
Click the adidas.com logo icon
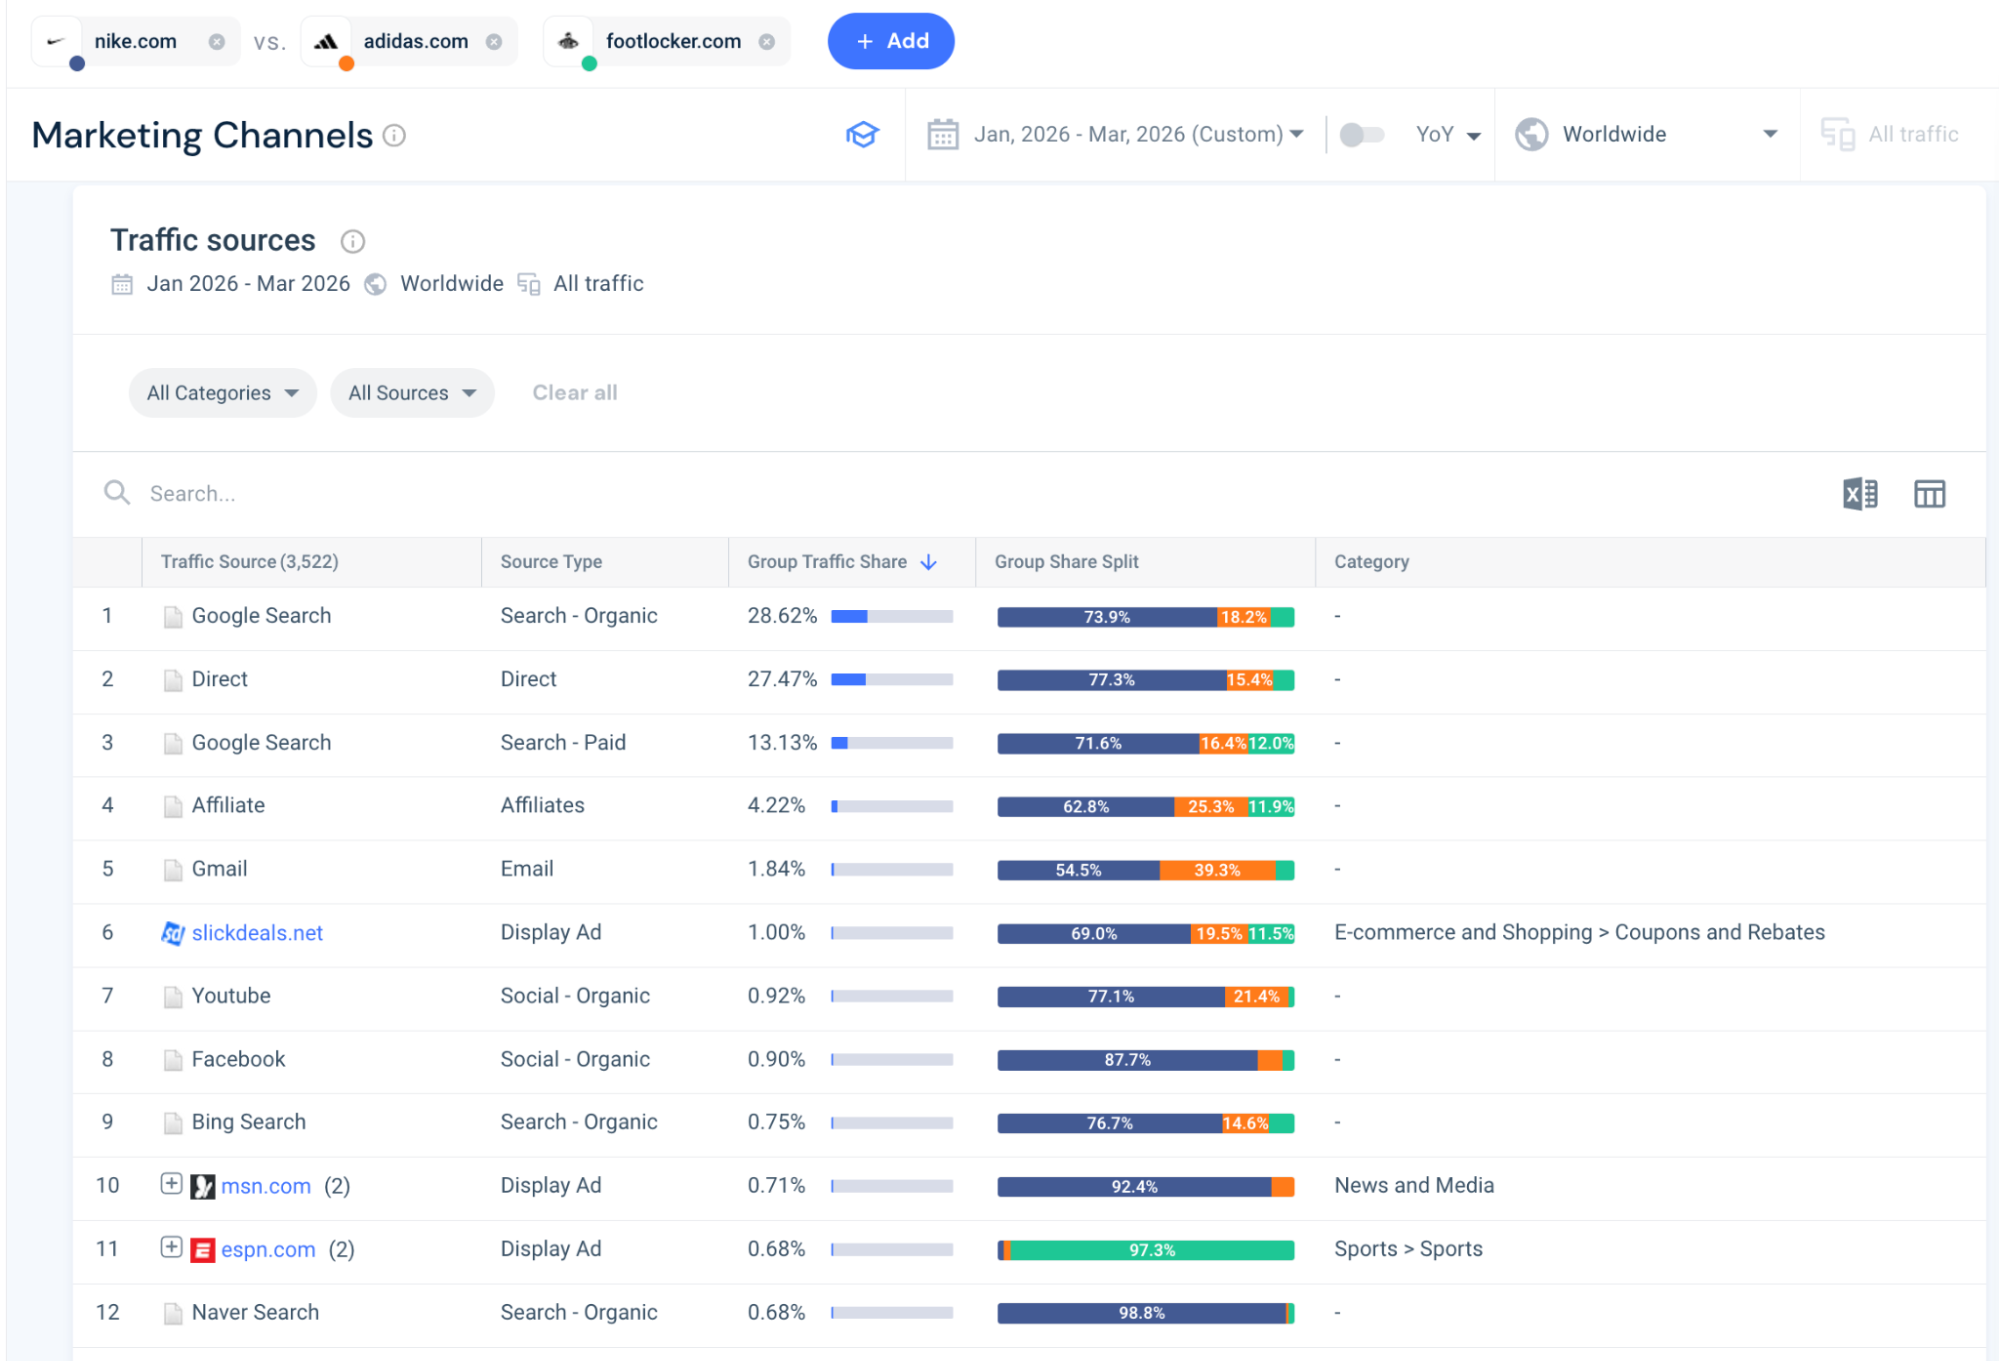click(x=326, y=42)
